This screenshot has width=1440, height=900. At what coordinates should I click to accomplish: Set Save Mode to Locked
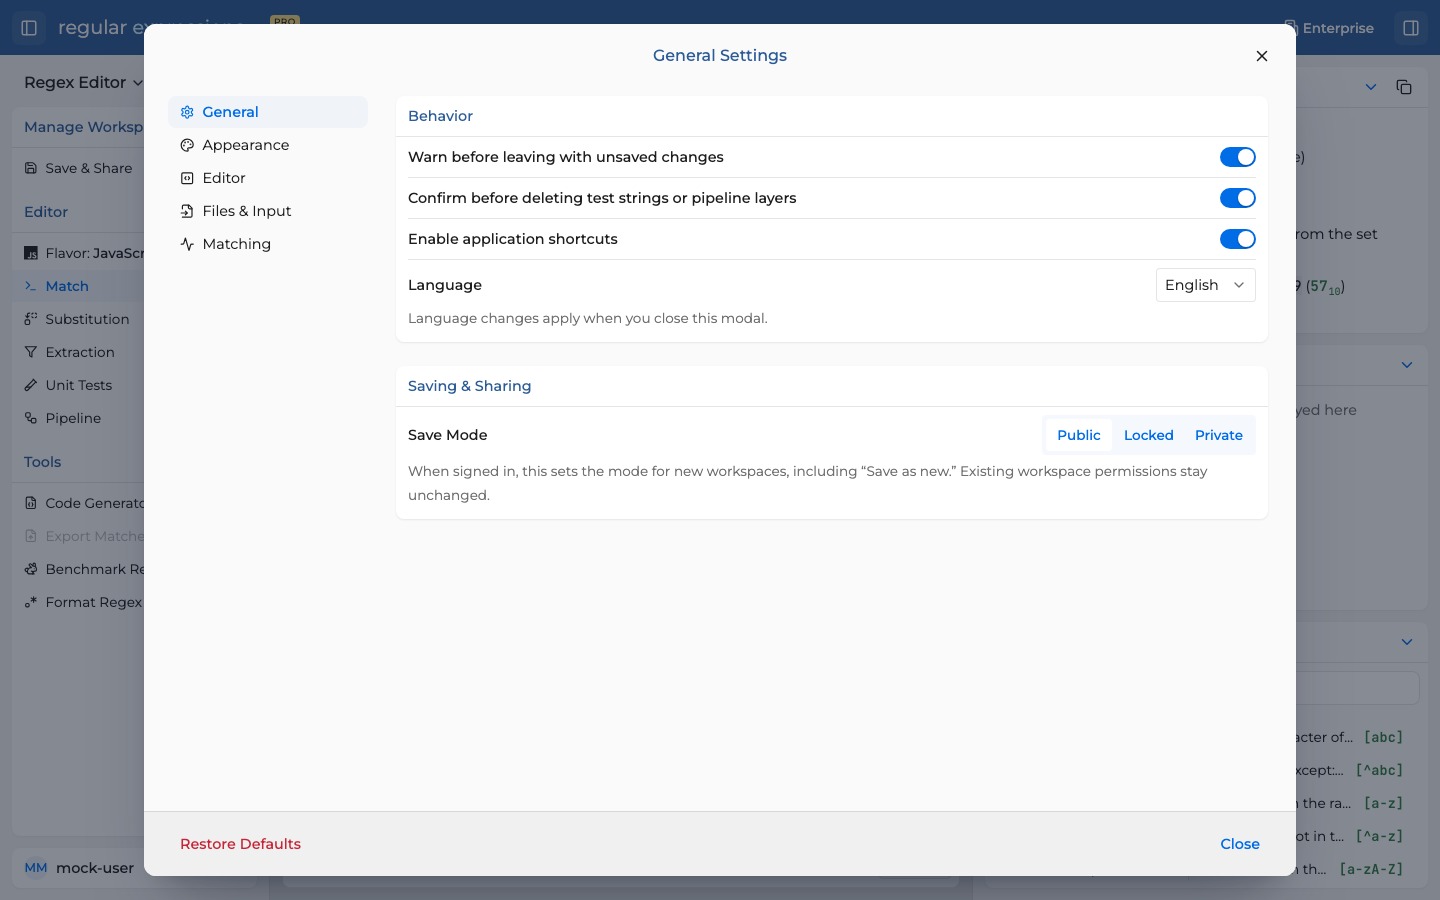pos(1148,435)
